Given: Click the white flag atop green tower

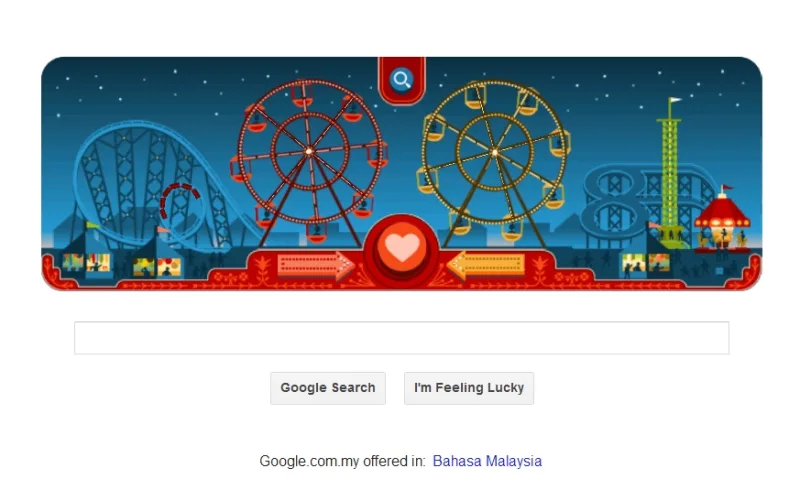Looking at the screenshot, I should pos(676,100).
